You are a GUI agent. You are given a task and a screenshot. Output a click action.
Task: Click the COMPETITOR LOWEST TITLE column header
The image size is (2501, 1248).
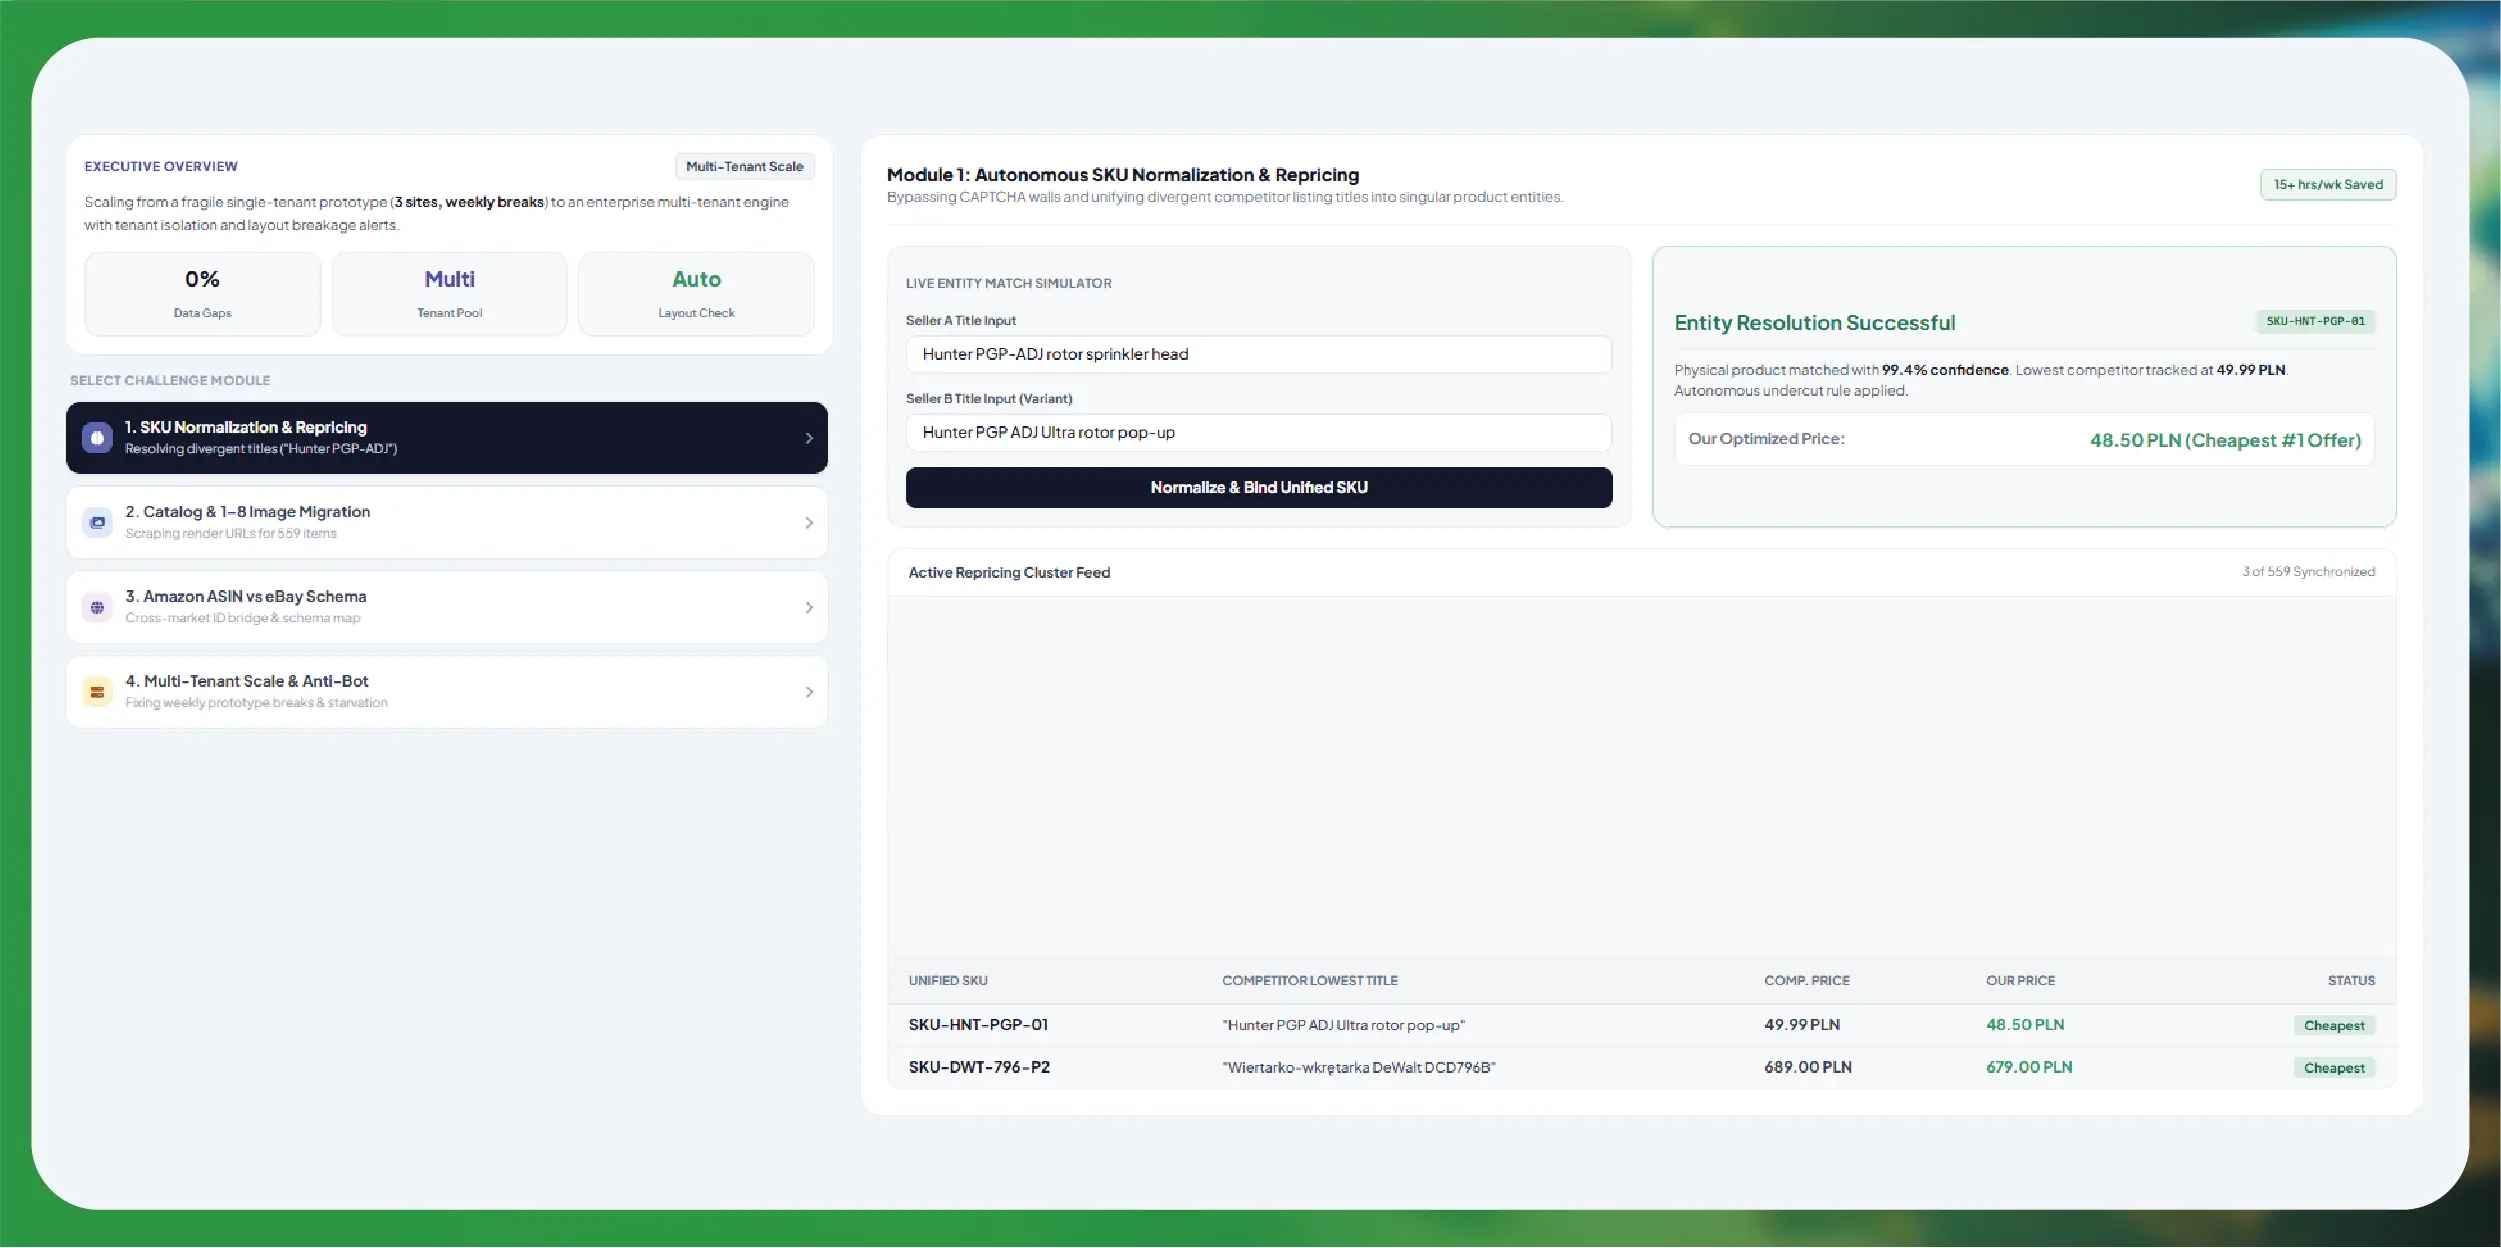point(1310,980)
